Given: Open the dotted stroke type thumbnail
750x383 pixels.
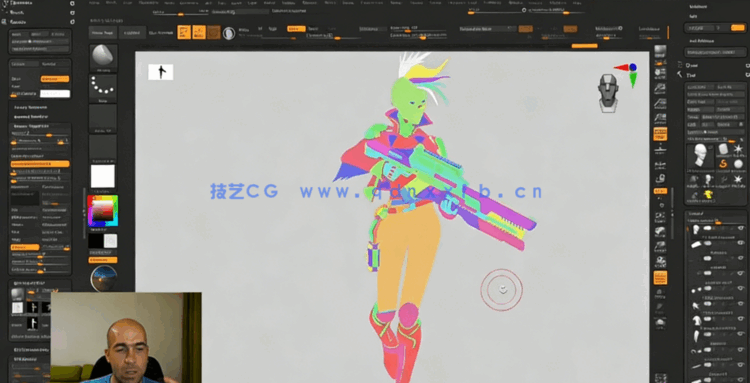Looking at the screenshot, I should pyautogui.click(x=103, y=88).
